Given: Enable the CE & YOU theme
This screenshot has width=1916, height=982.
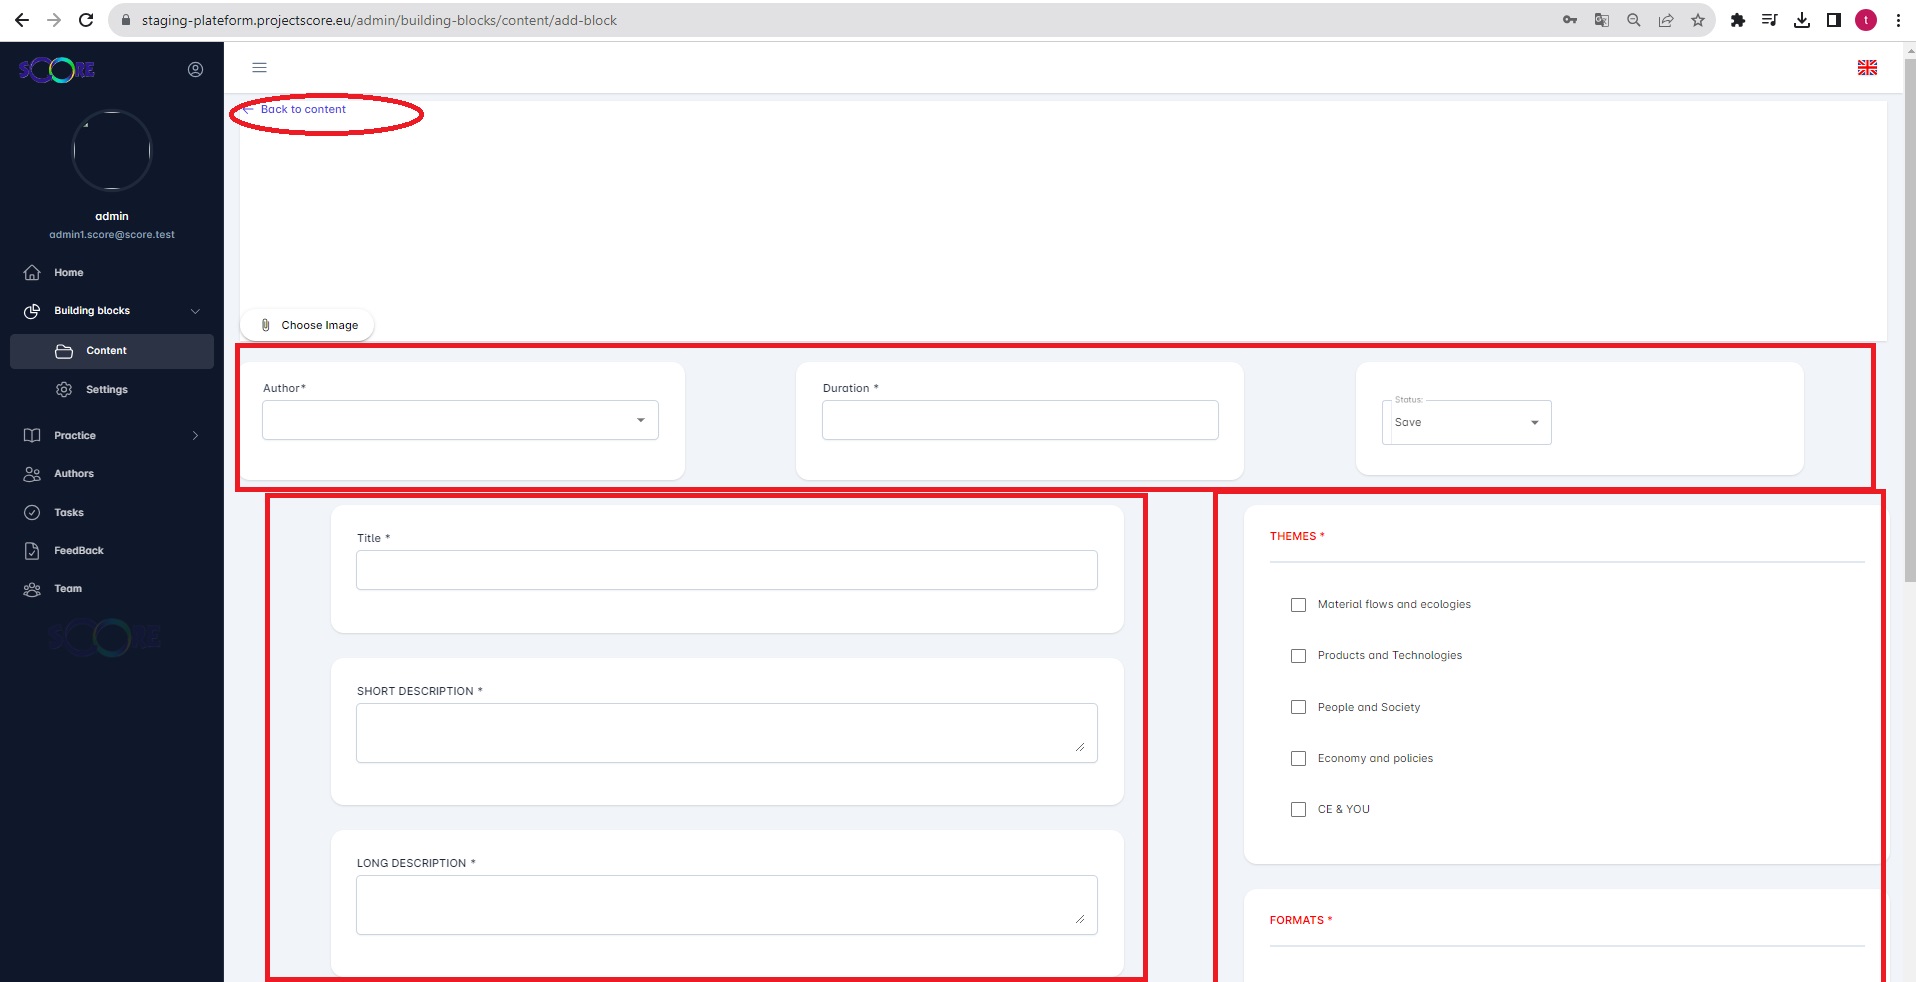Looking at the screenshot, I should (1298, 810).
